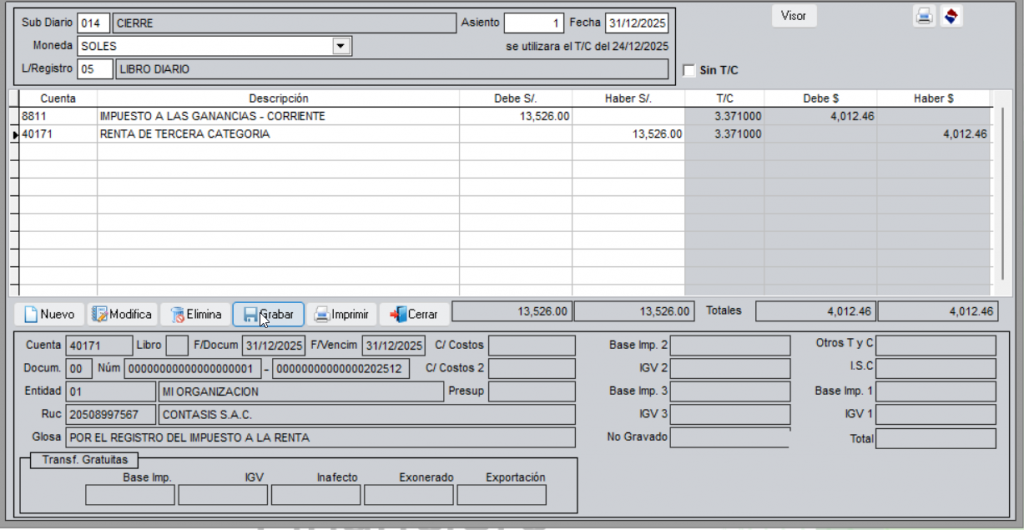
Task: Click the Modifica button
Action: pos(122,314)
